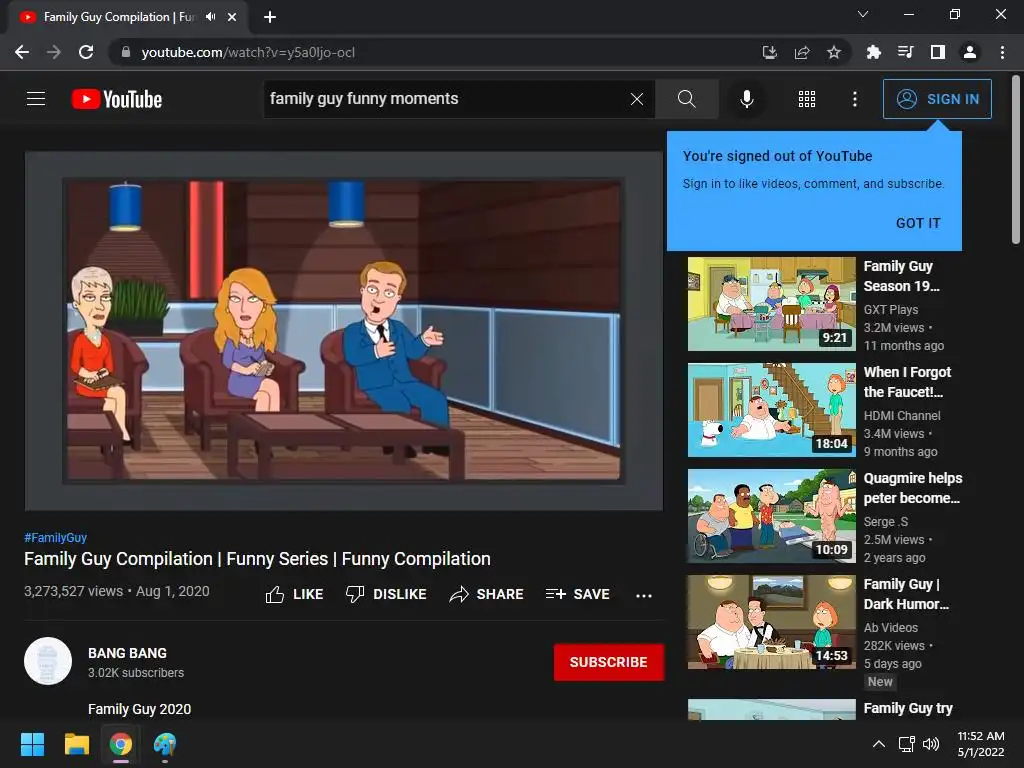Click the browser forward arrow
The image size is (1024, 768).
[54, 52]
